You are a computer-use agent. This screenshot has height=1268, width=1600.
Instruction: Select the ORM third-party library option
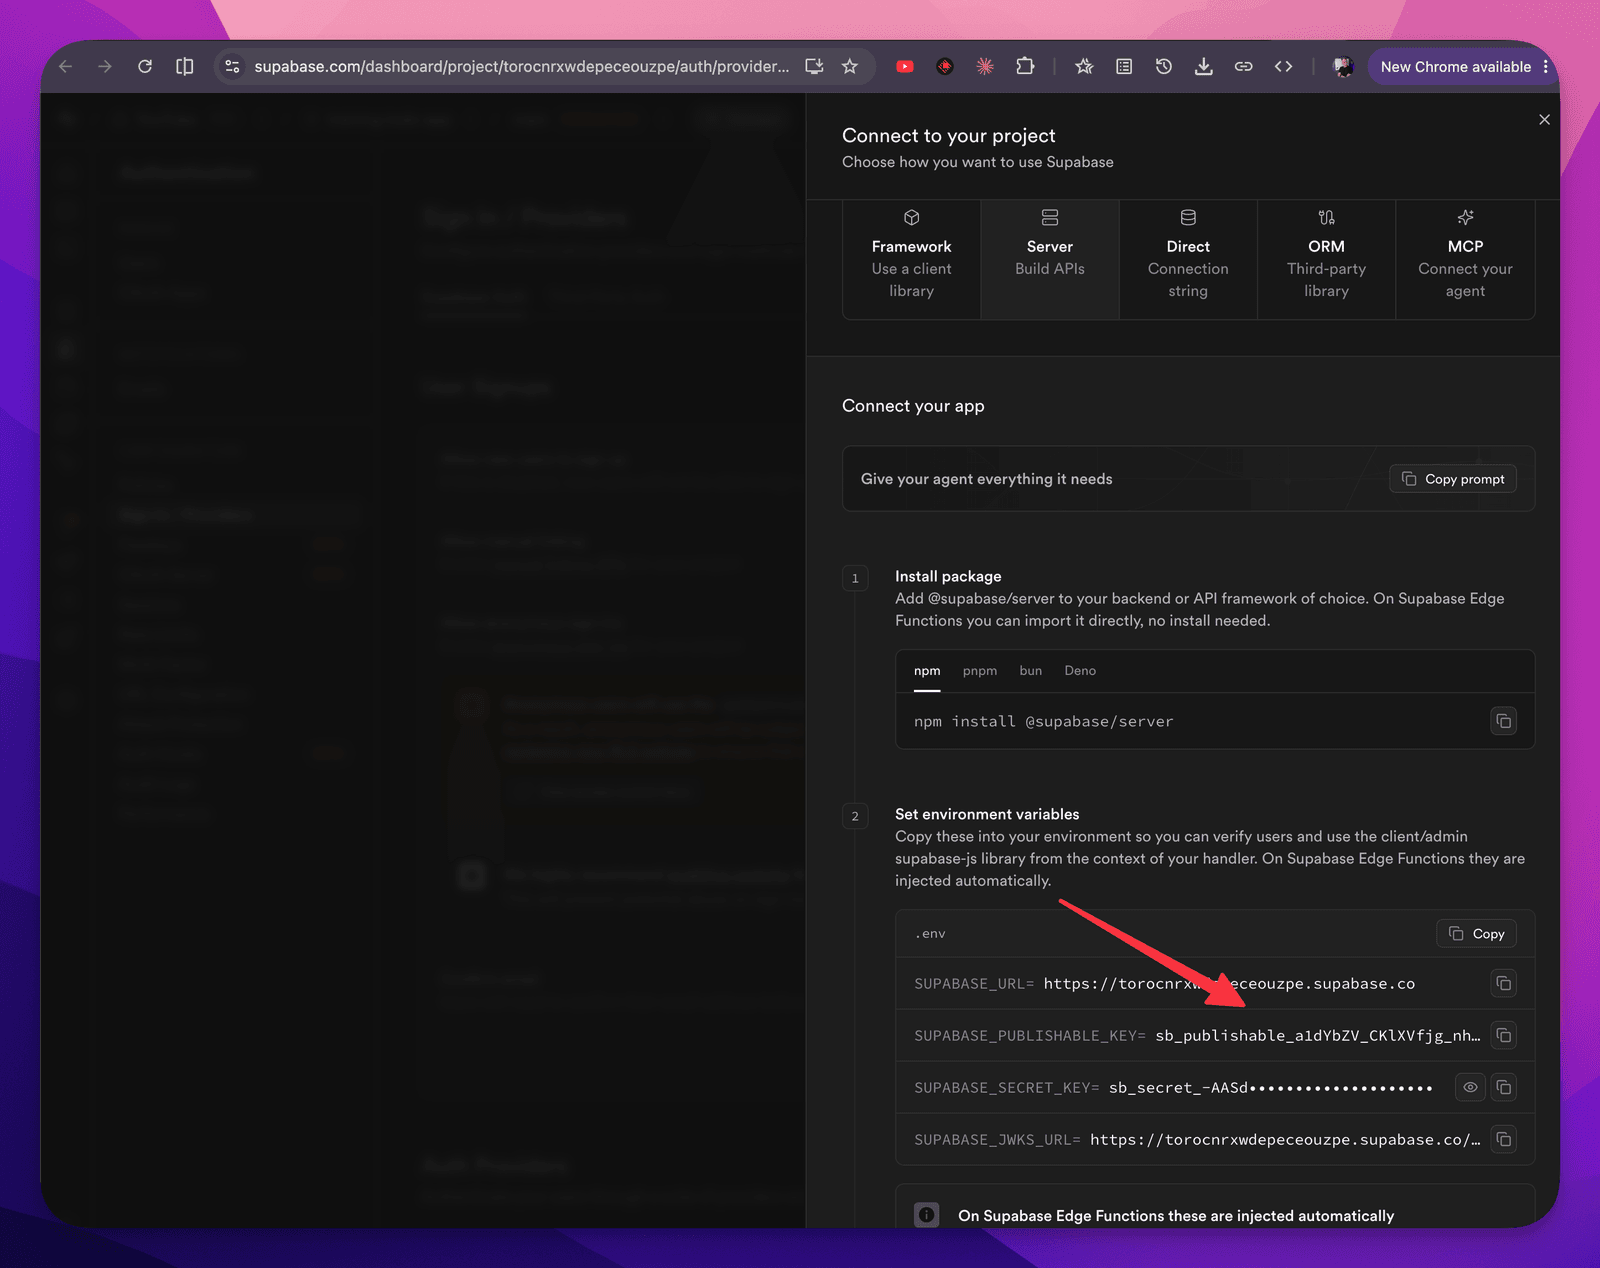click(1326, 259)
